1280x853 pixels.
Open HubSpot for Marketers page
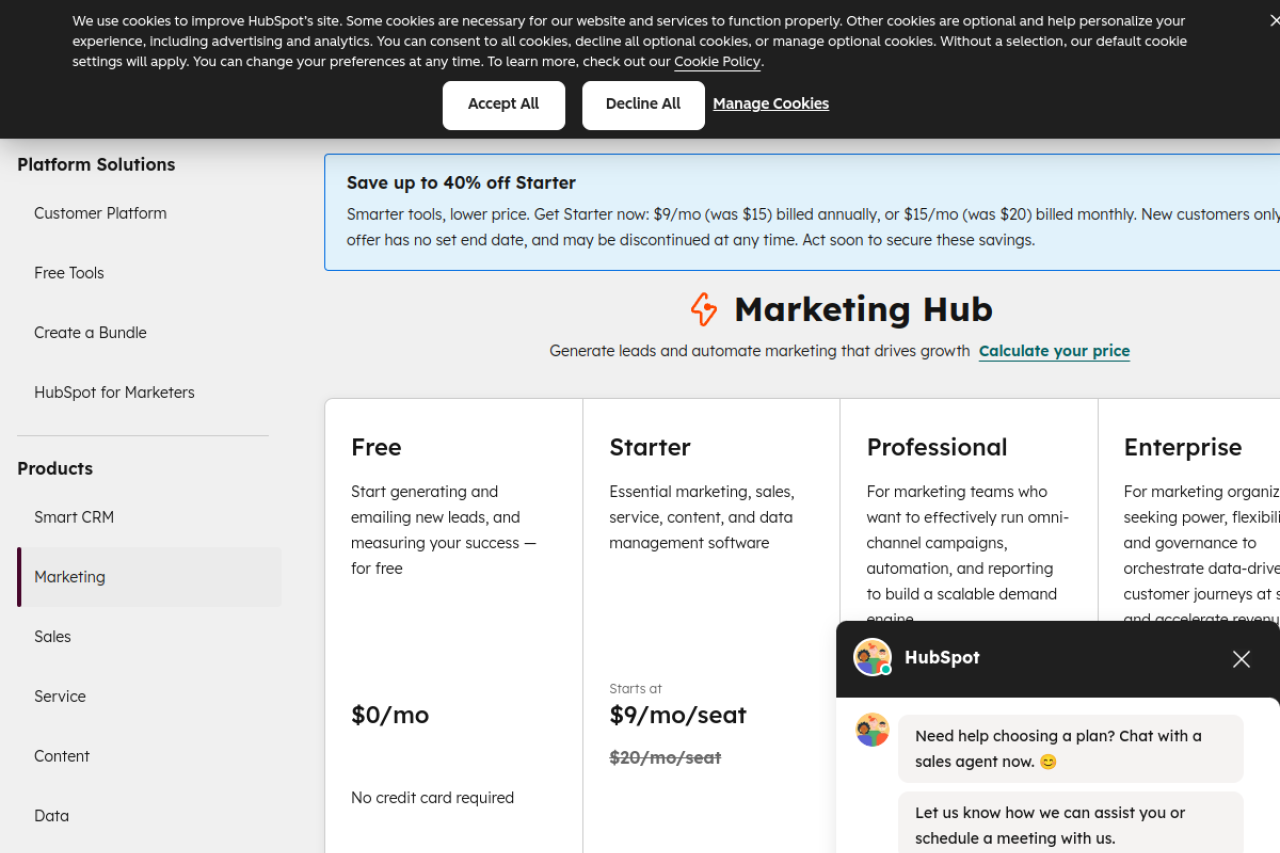coord(113,392)
